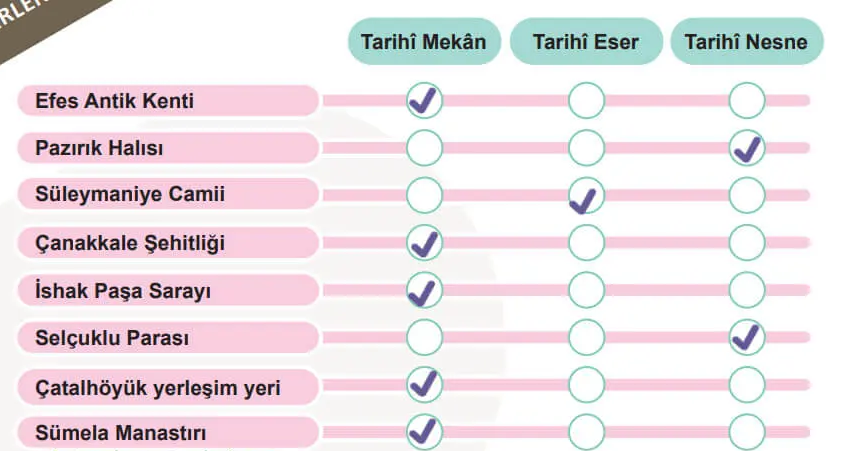Uncheck Tarihî Nesne for Pazırık Halısı
This screenshot has width=854, height=451.
(747, 148)
